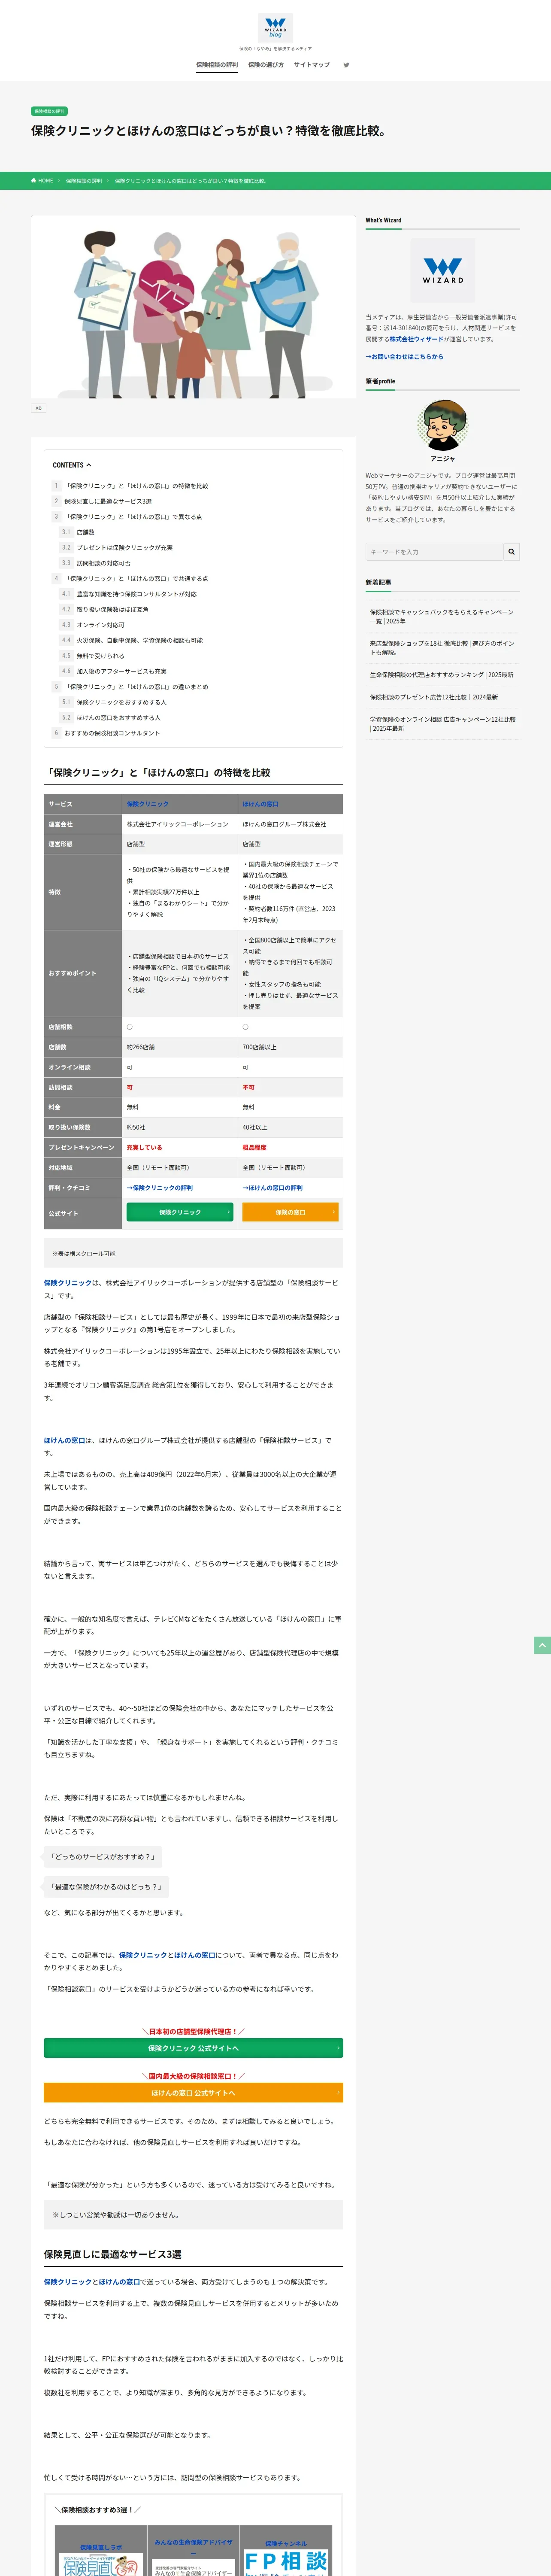Open recent post 保険相談のプレゼント広告12社比較
Viewport: 551px width, 2576px height.
point(434,697)
